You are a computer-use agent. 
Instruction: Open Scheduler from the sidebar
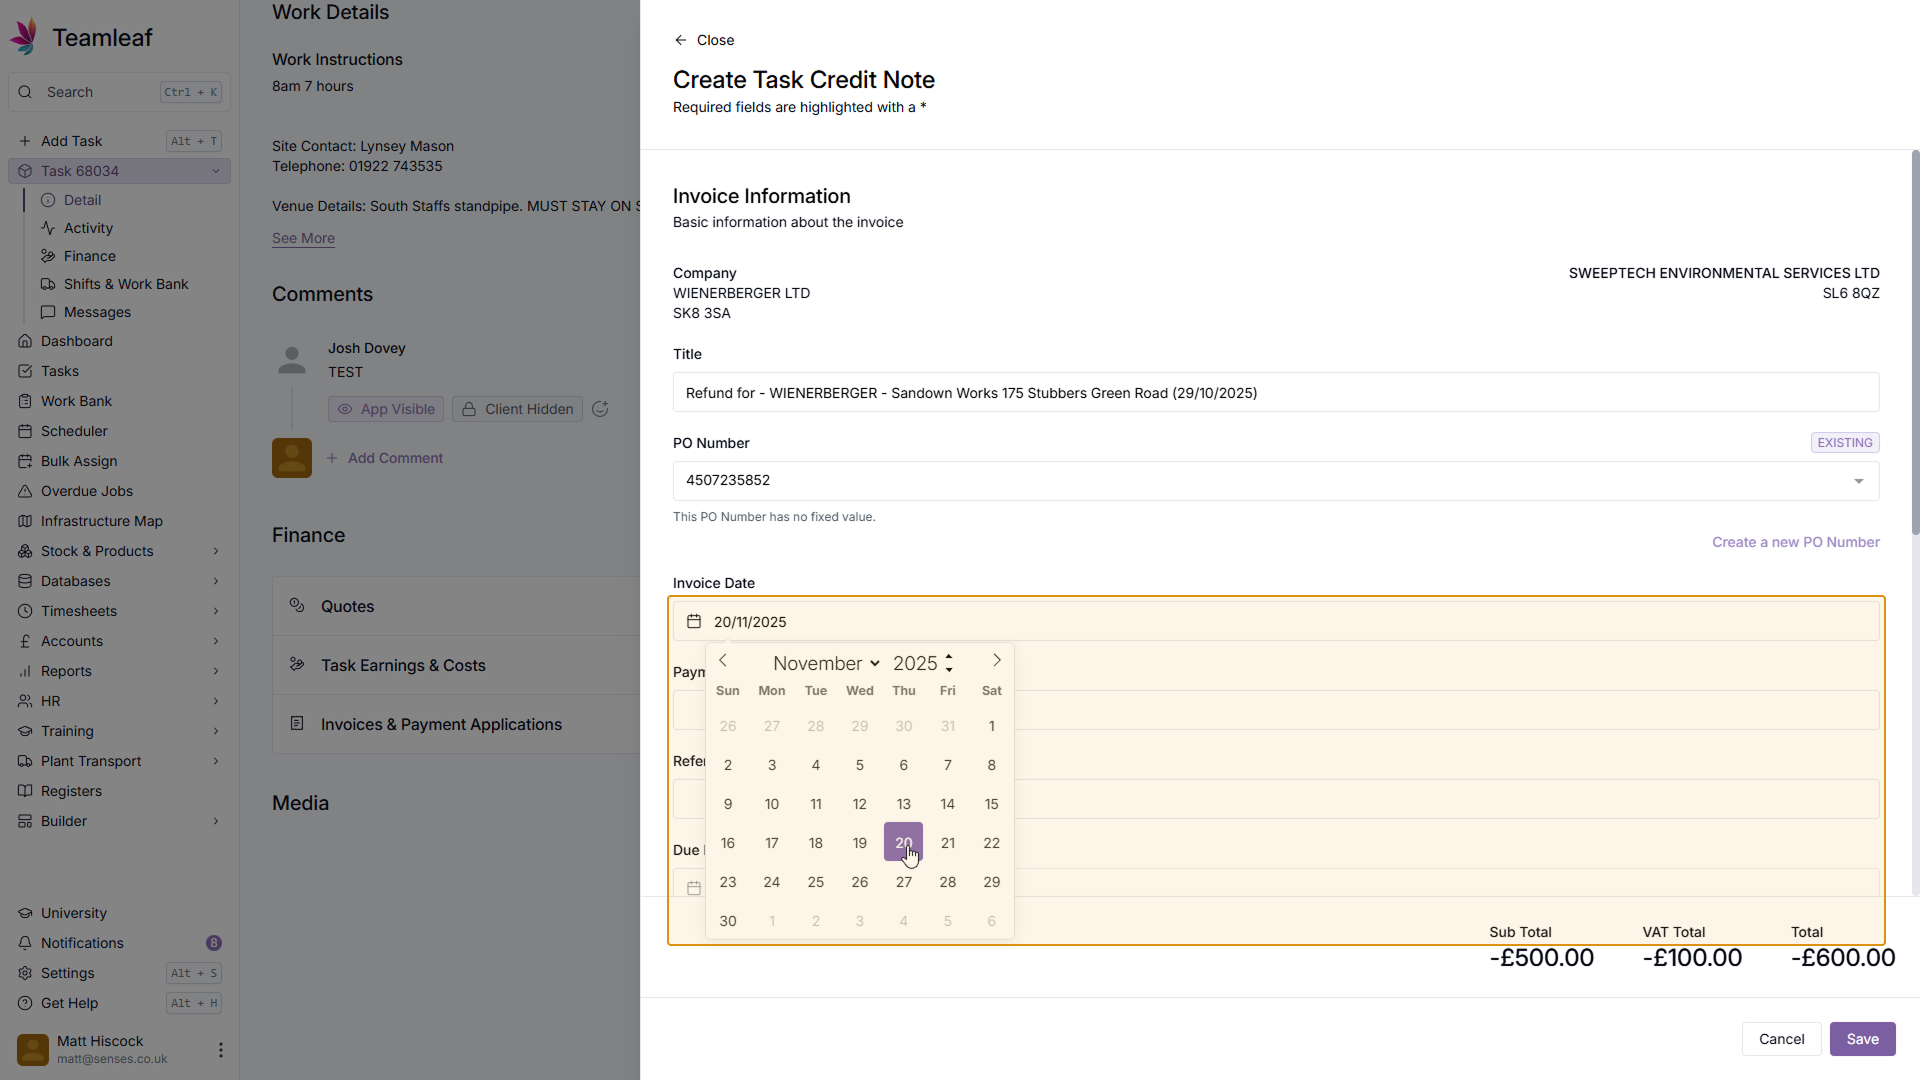pos(74,431)
